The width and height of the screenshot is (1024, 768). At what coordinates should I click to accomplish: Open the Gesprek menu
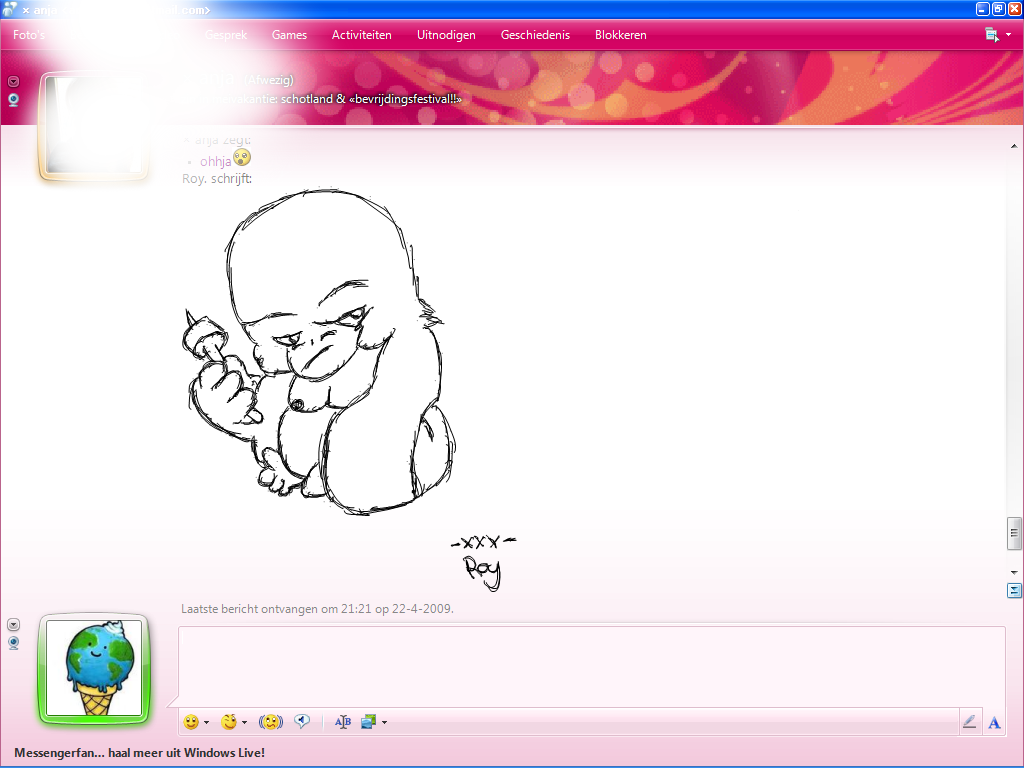[x=226, y=34]
